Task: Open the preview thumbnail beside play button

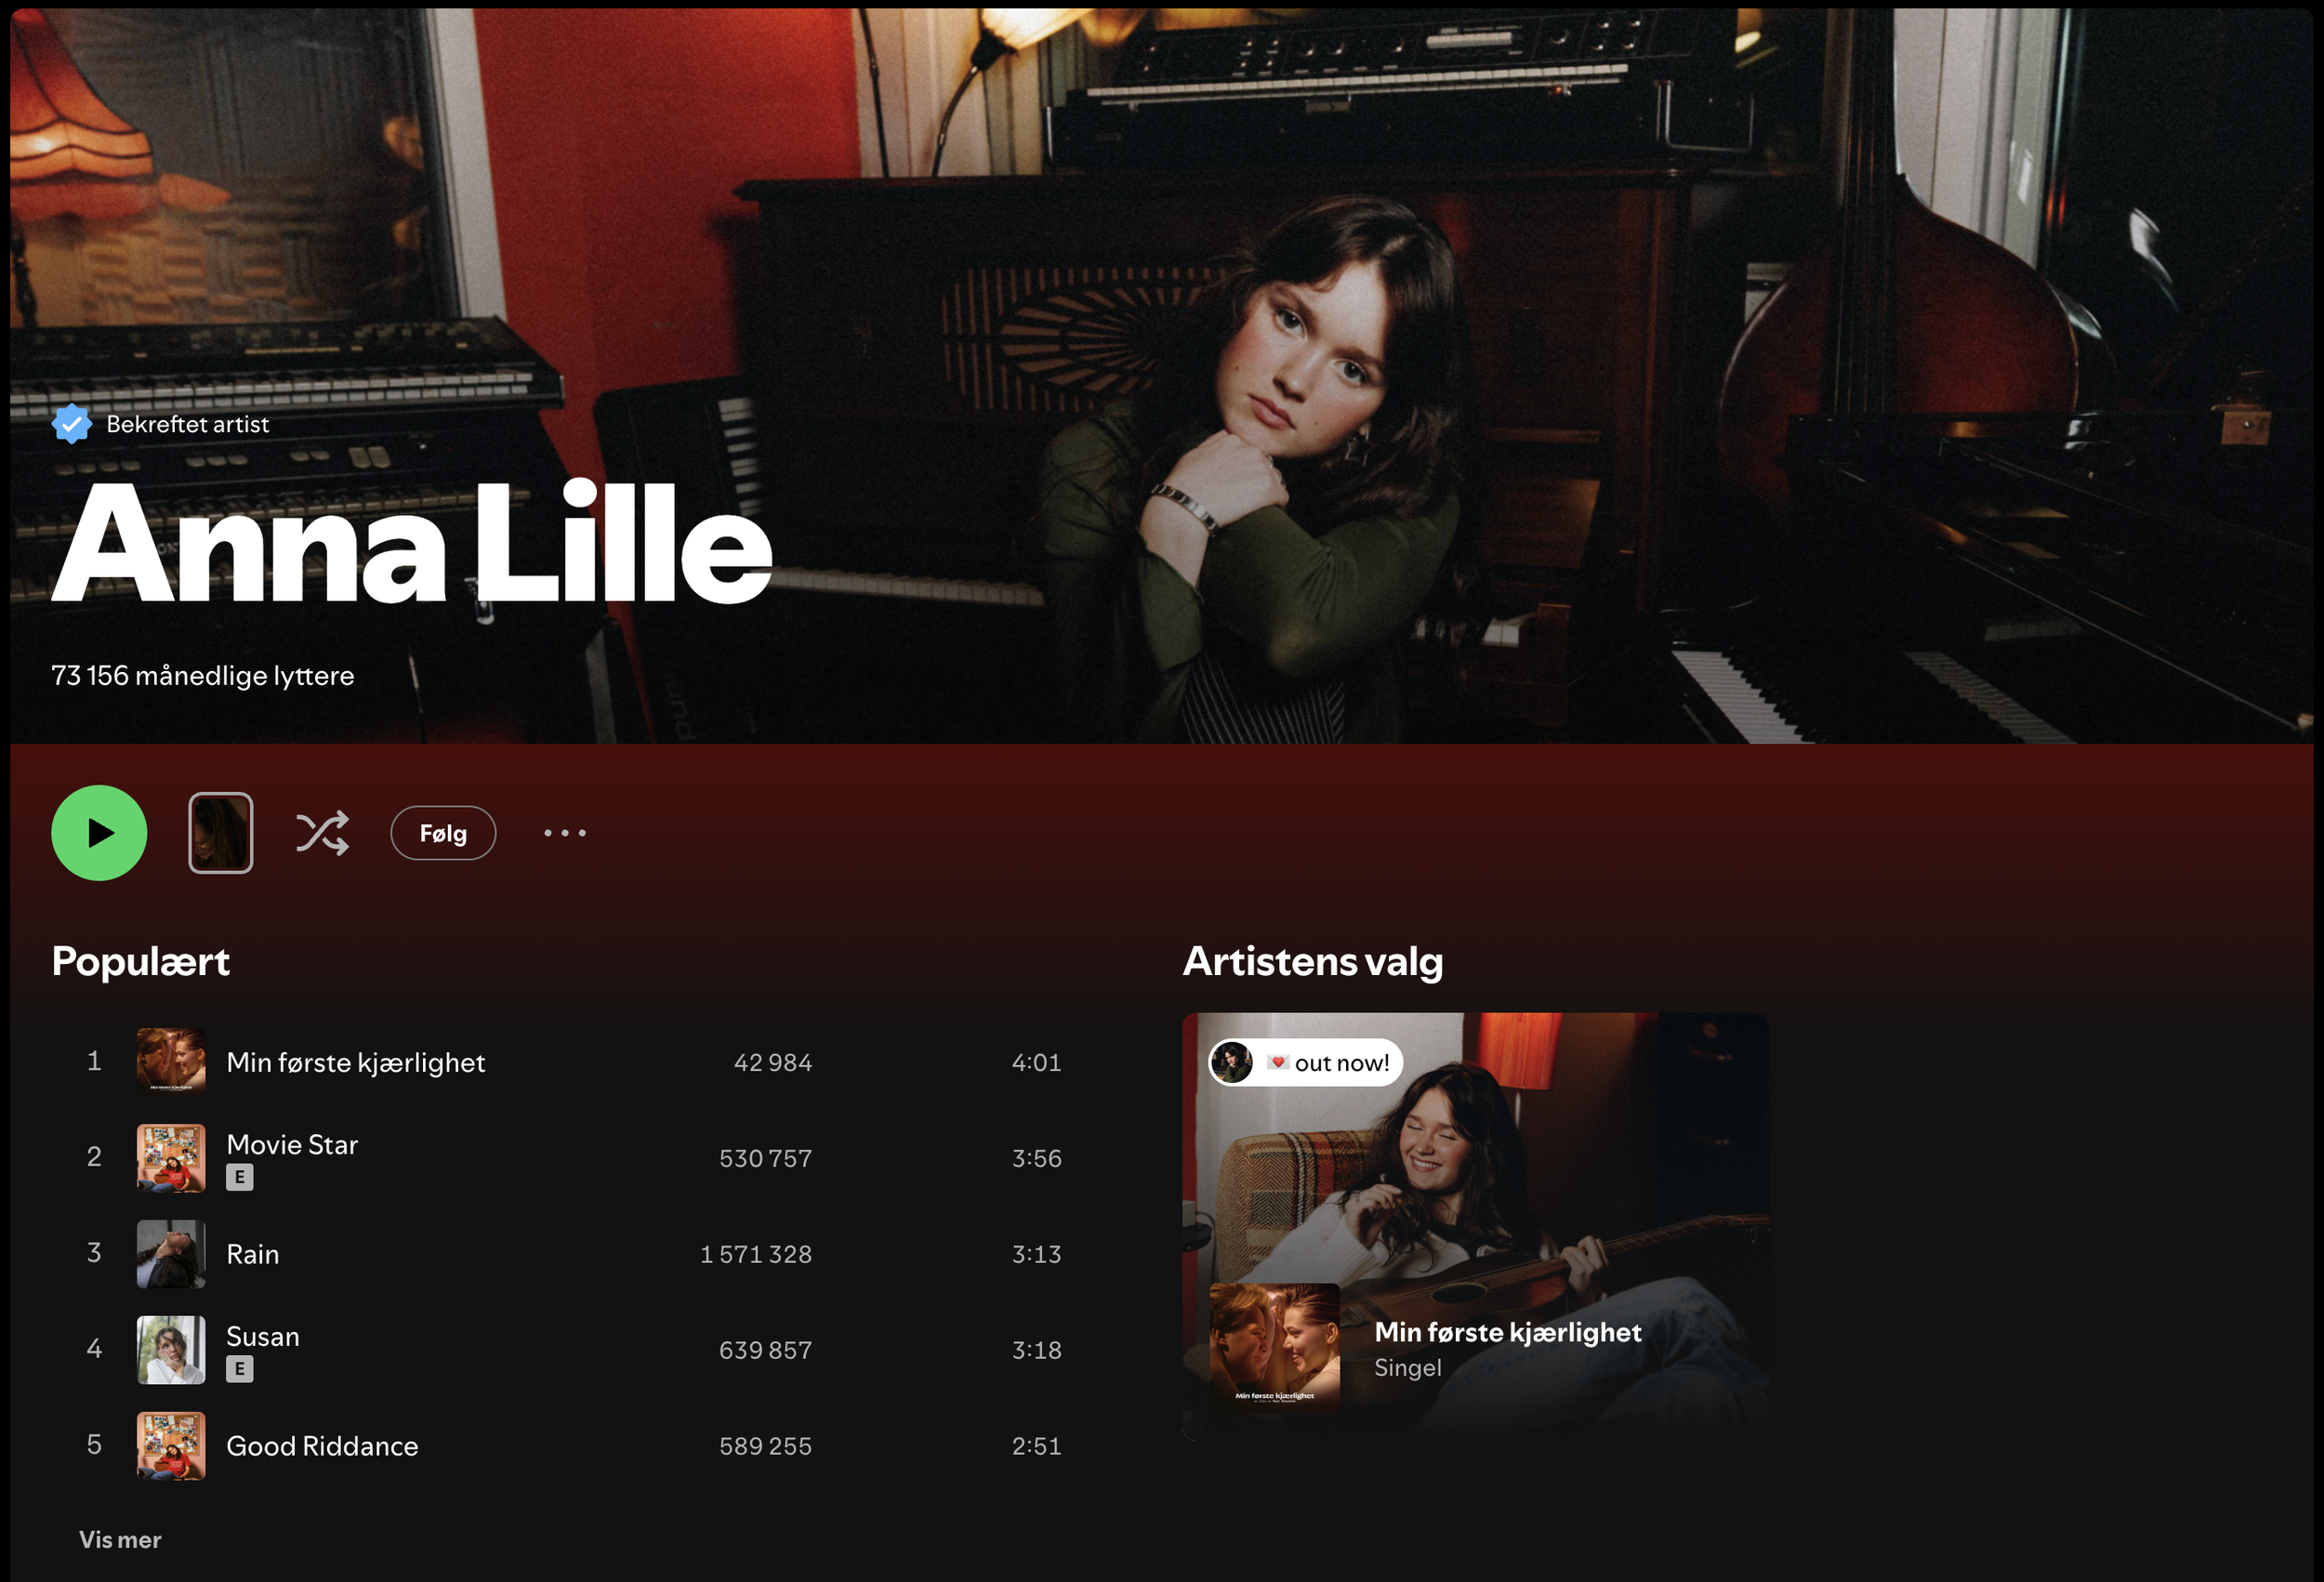Action: pos(221,833)
